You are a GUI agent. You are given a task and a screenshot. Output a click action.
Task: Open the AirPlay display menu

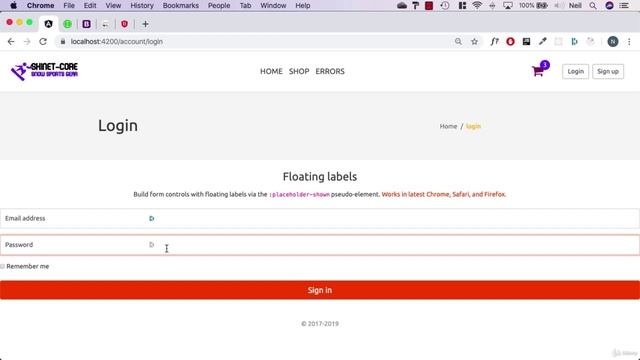point(508,6)
